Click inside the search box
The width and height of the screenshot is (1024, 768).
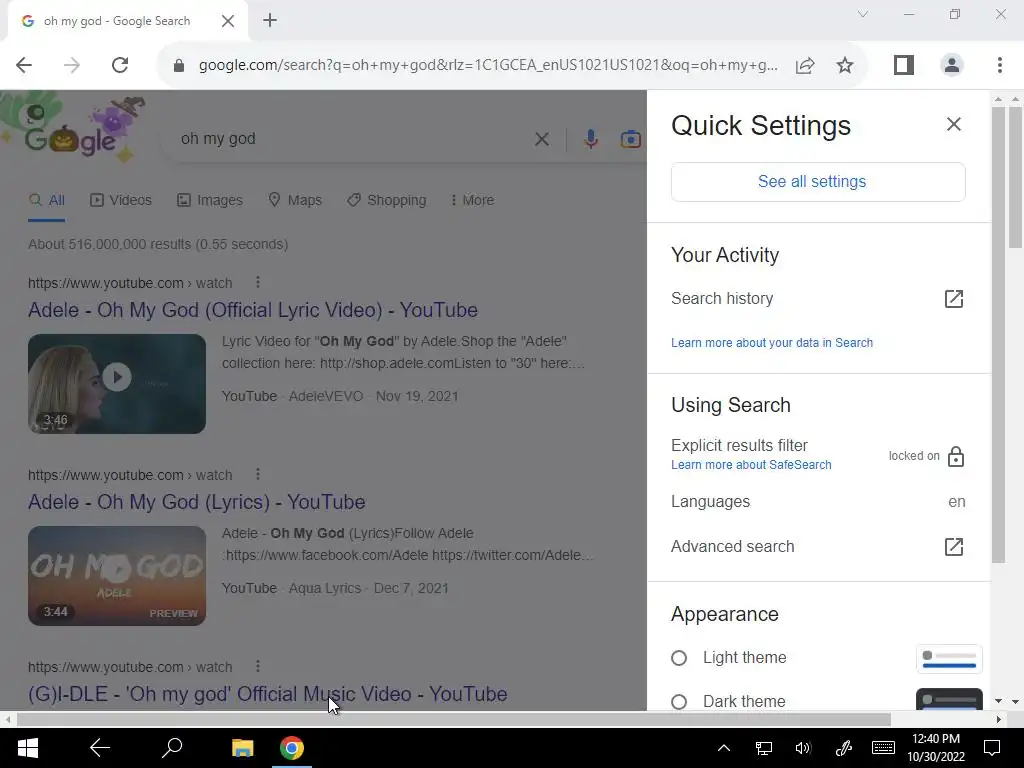[353, 138]
